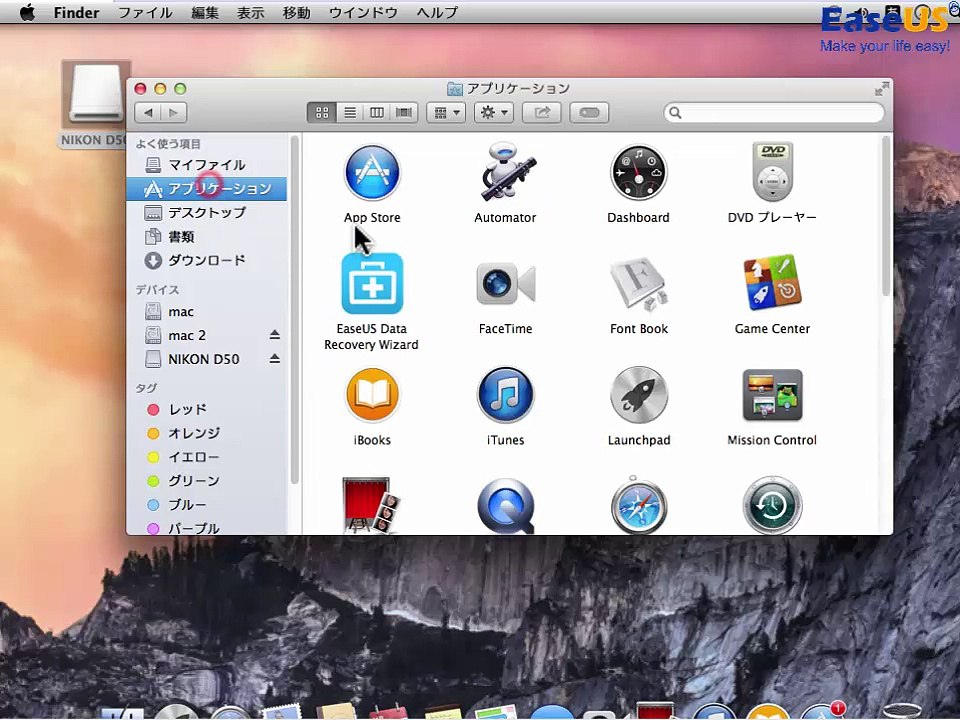
Task: Select the イエロー yellow tag
Action: click(x=207, y=457)
